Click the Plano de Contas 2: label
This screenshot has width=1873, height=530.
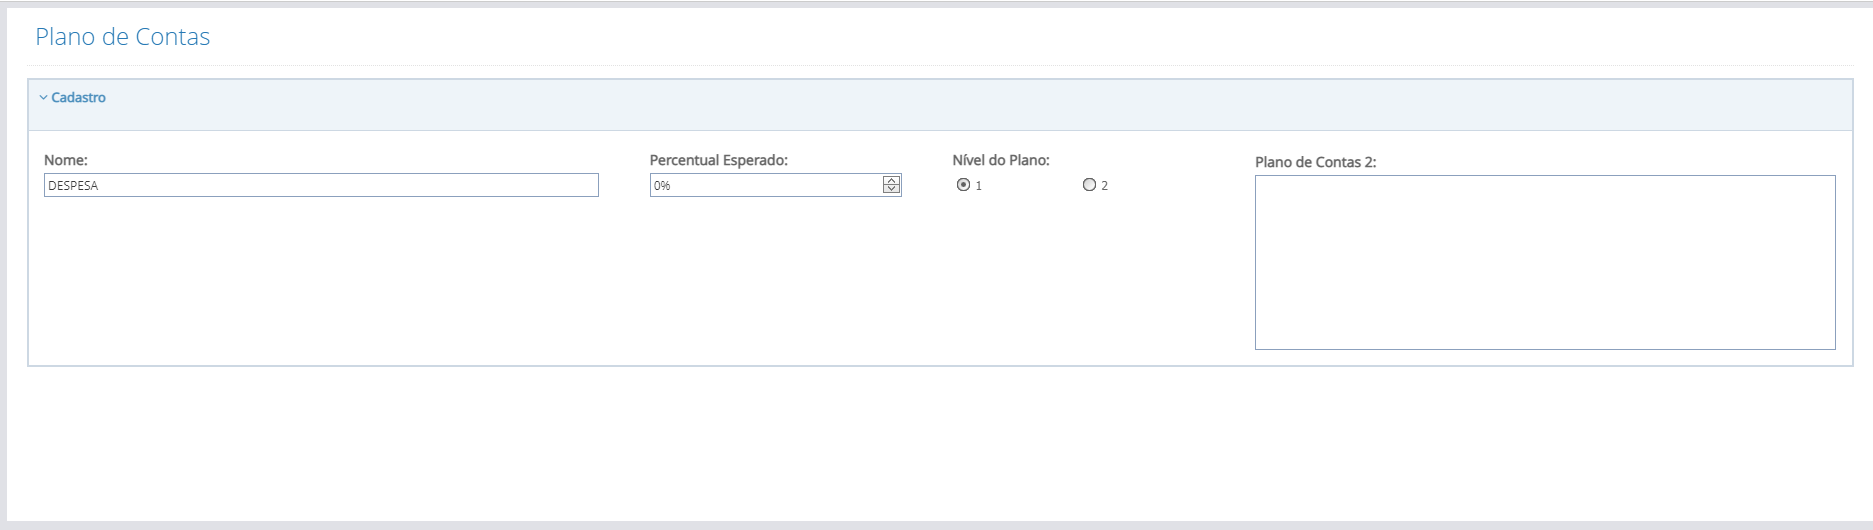point(1315,162)
